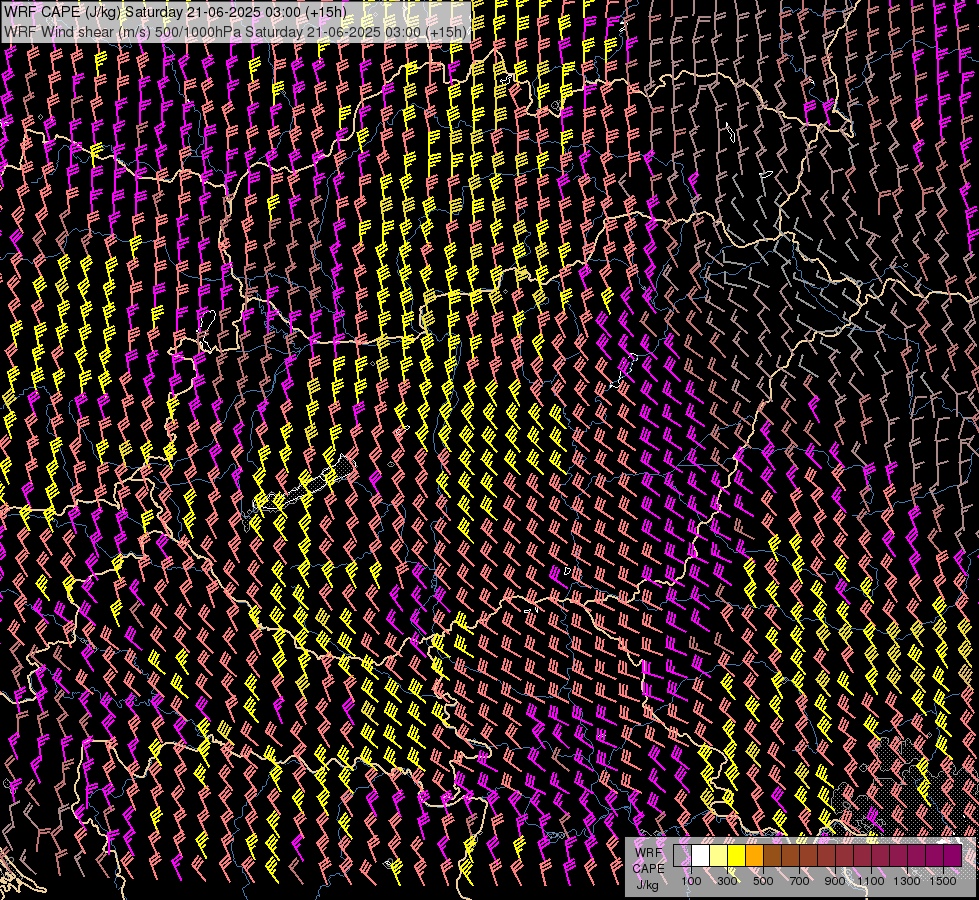Click the bright yellow CAPE legend swatch
This screenshot has width=979, height=900.
(x=737, y=856)
